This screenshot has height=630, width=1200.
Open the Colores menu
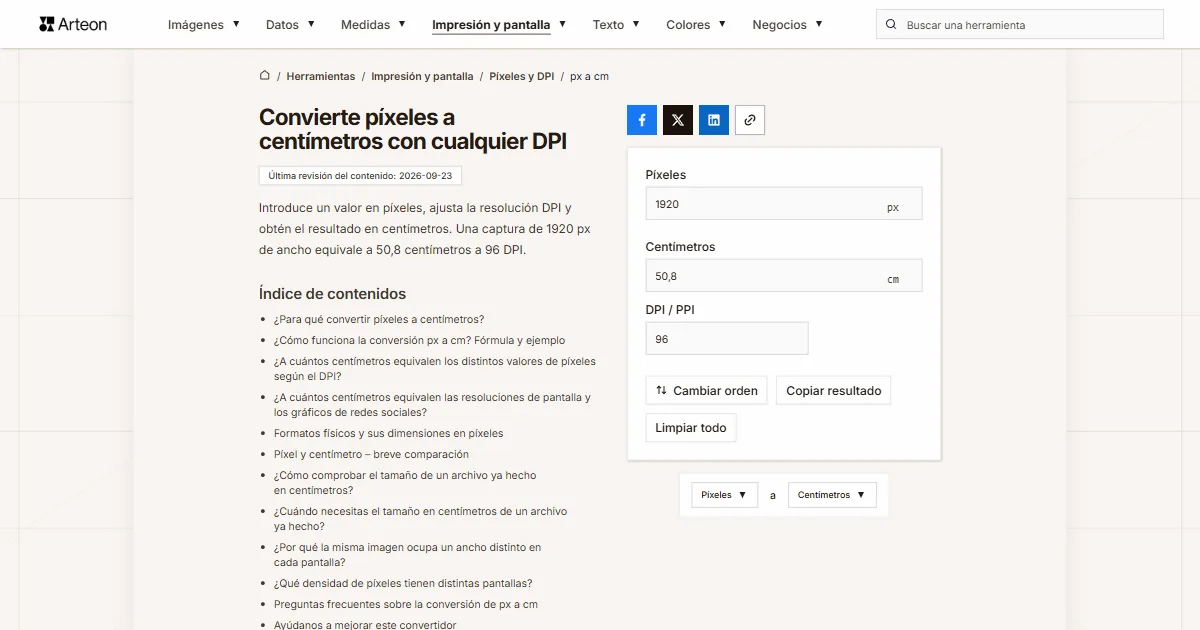pyautogui.click(x=696, y=24)
